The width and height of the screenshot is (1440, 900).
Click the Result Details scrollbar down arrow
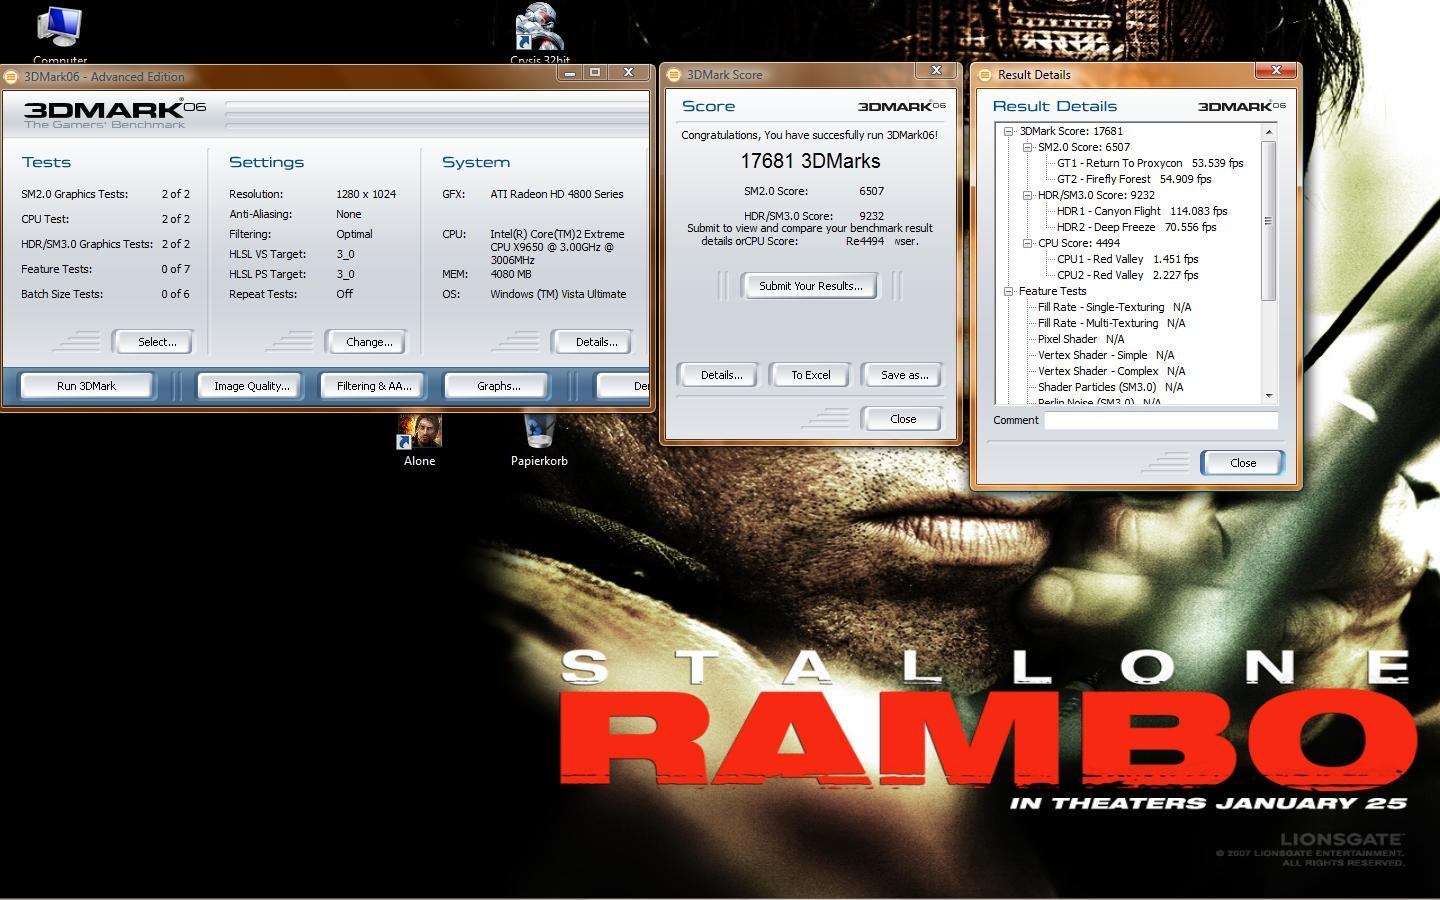(x=1269, y=396)
